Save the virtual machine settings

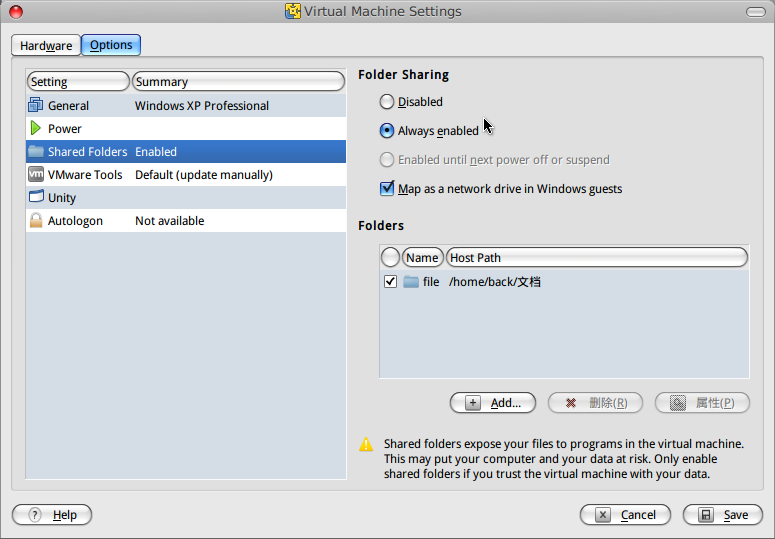coord(723,515)
